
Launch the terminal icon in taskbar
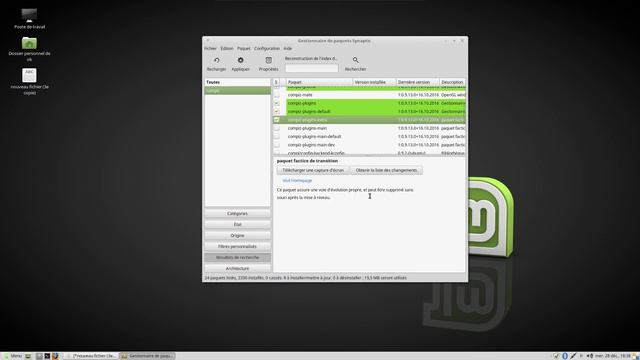click(47, 356)
